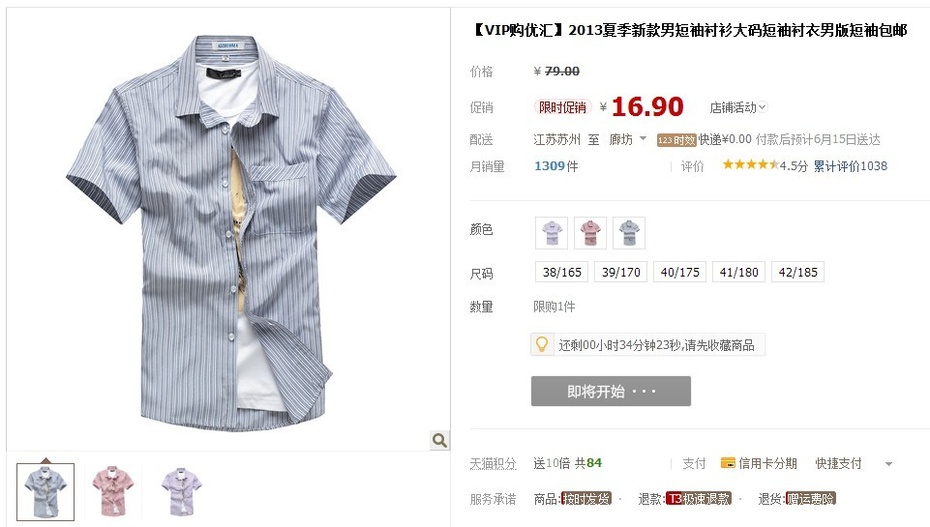
Task: Select size 42/185
Action: coord(798,272)
